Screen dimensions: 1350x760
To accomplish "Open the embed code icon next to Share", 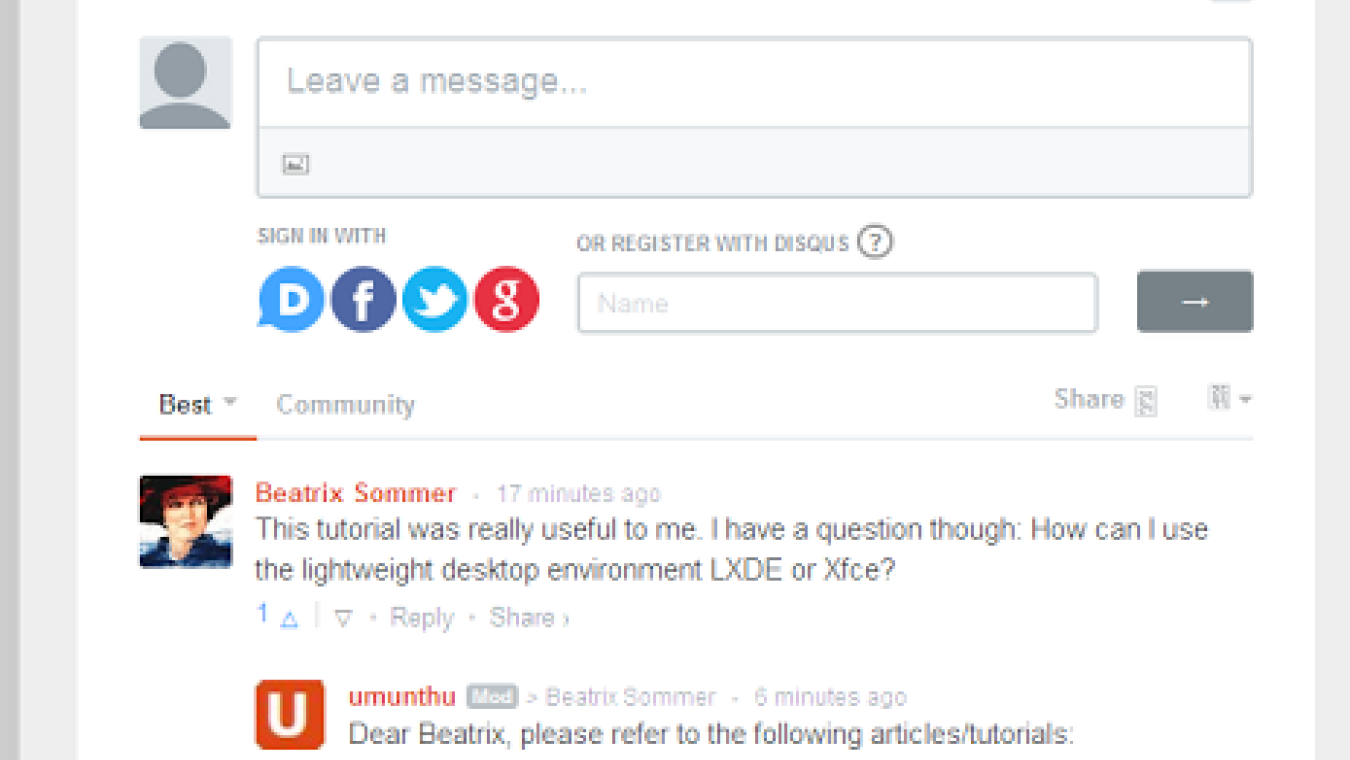I will pyautogui.click(x=1146, y=399).
